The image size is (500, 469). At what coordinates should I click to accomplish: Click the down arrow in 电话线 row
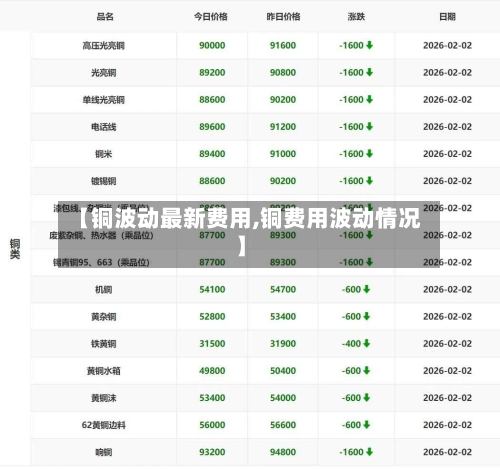click(x=369, y=127)
